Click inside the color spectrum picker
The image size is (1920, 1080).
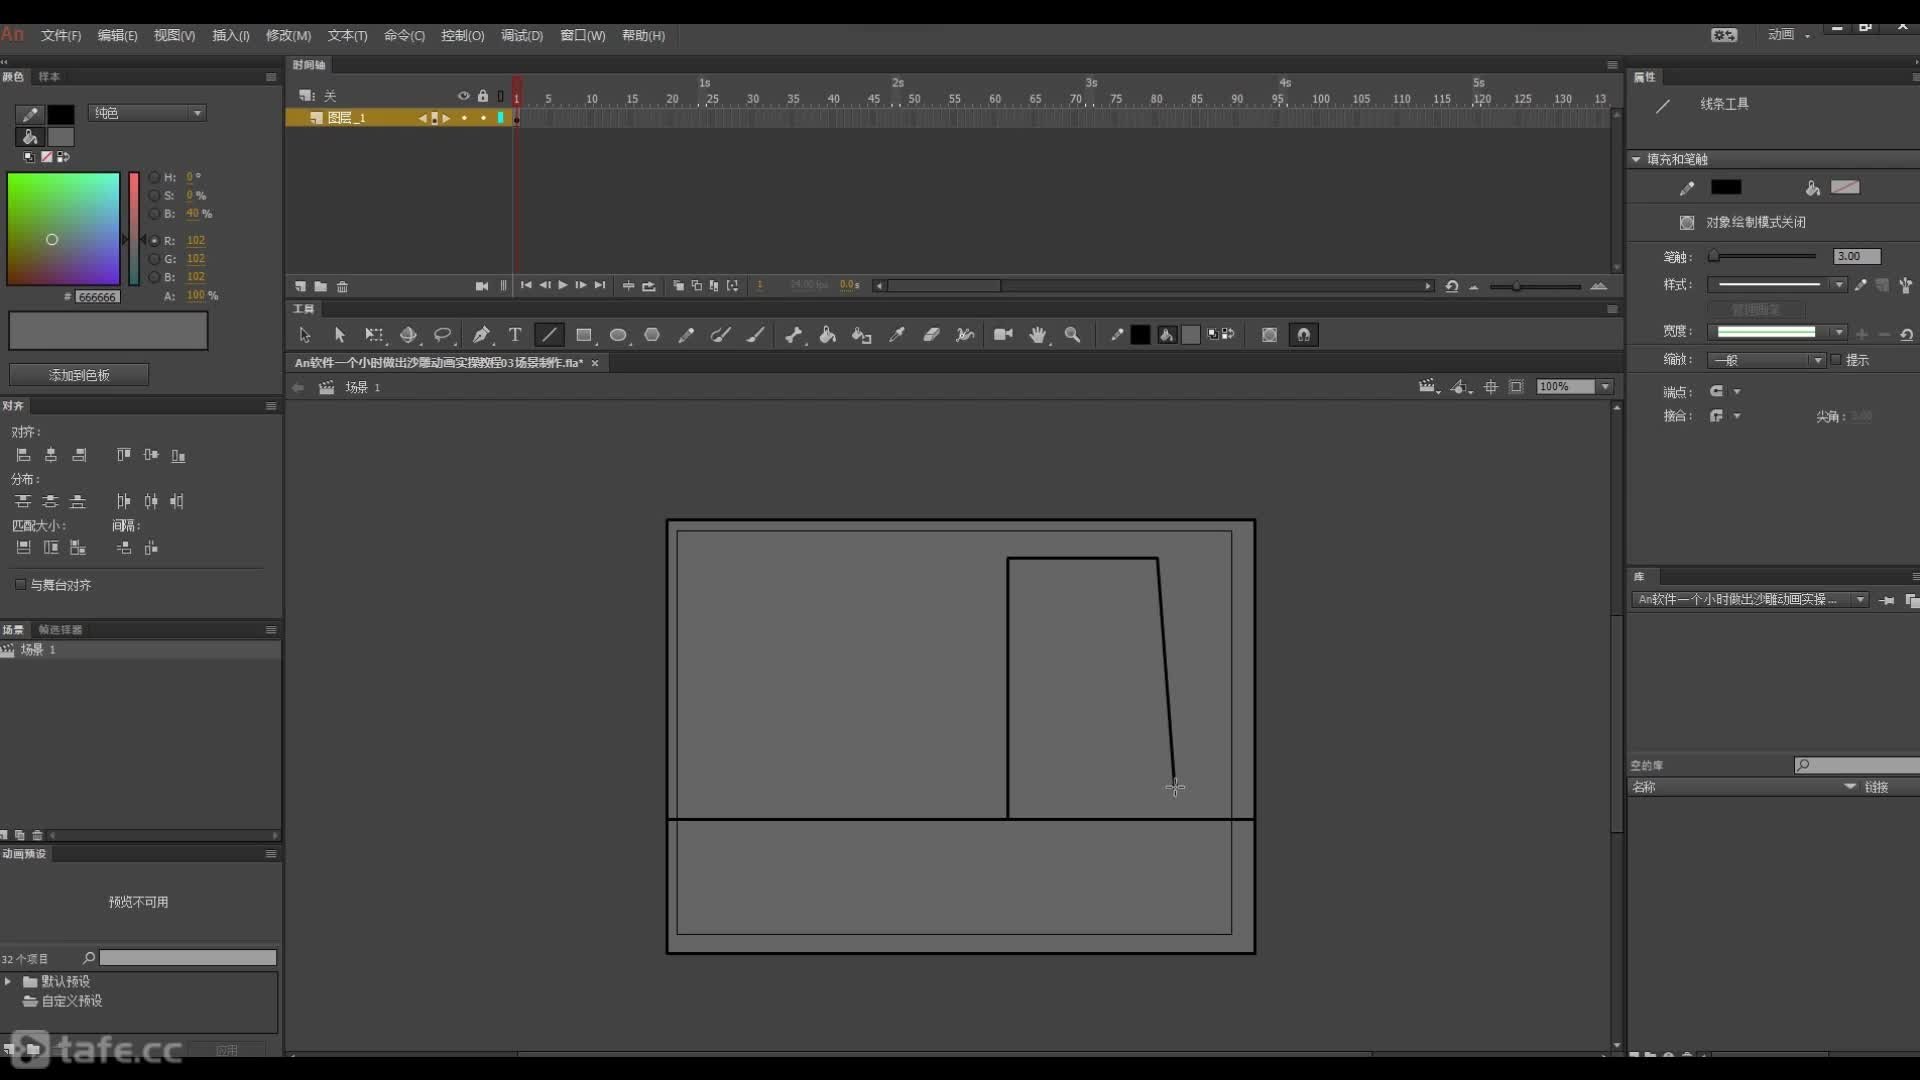(63, 229)
